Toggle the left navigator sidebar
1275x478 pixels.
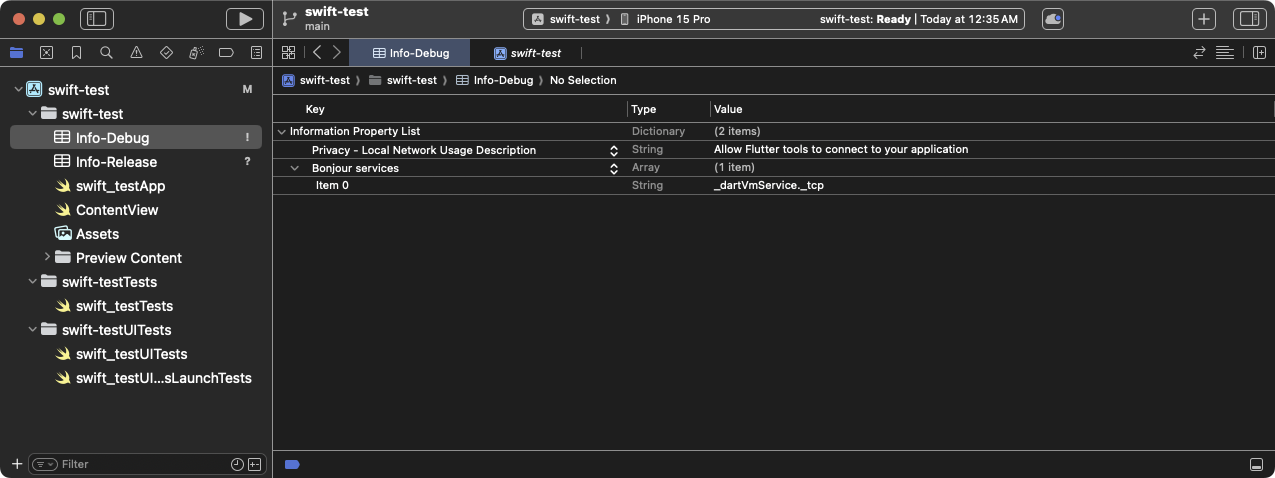[97, 19]
